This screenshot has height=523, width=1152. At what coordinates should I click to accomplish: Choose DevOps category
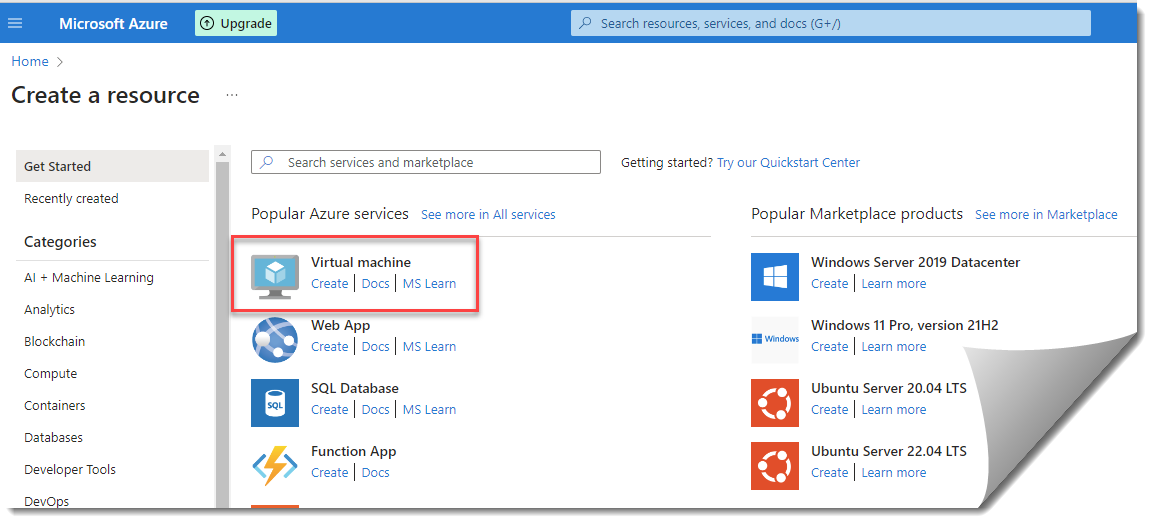click(x=46, y=501)
